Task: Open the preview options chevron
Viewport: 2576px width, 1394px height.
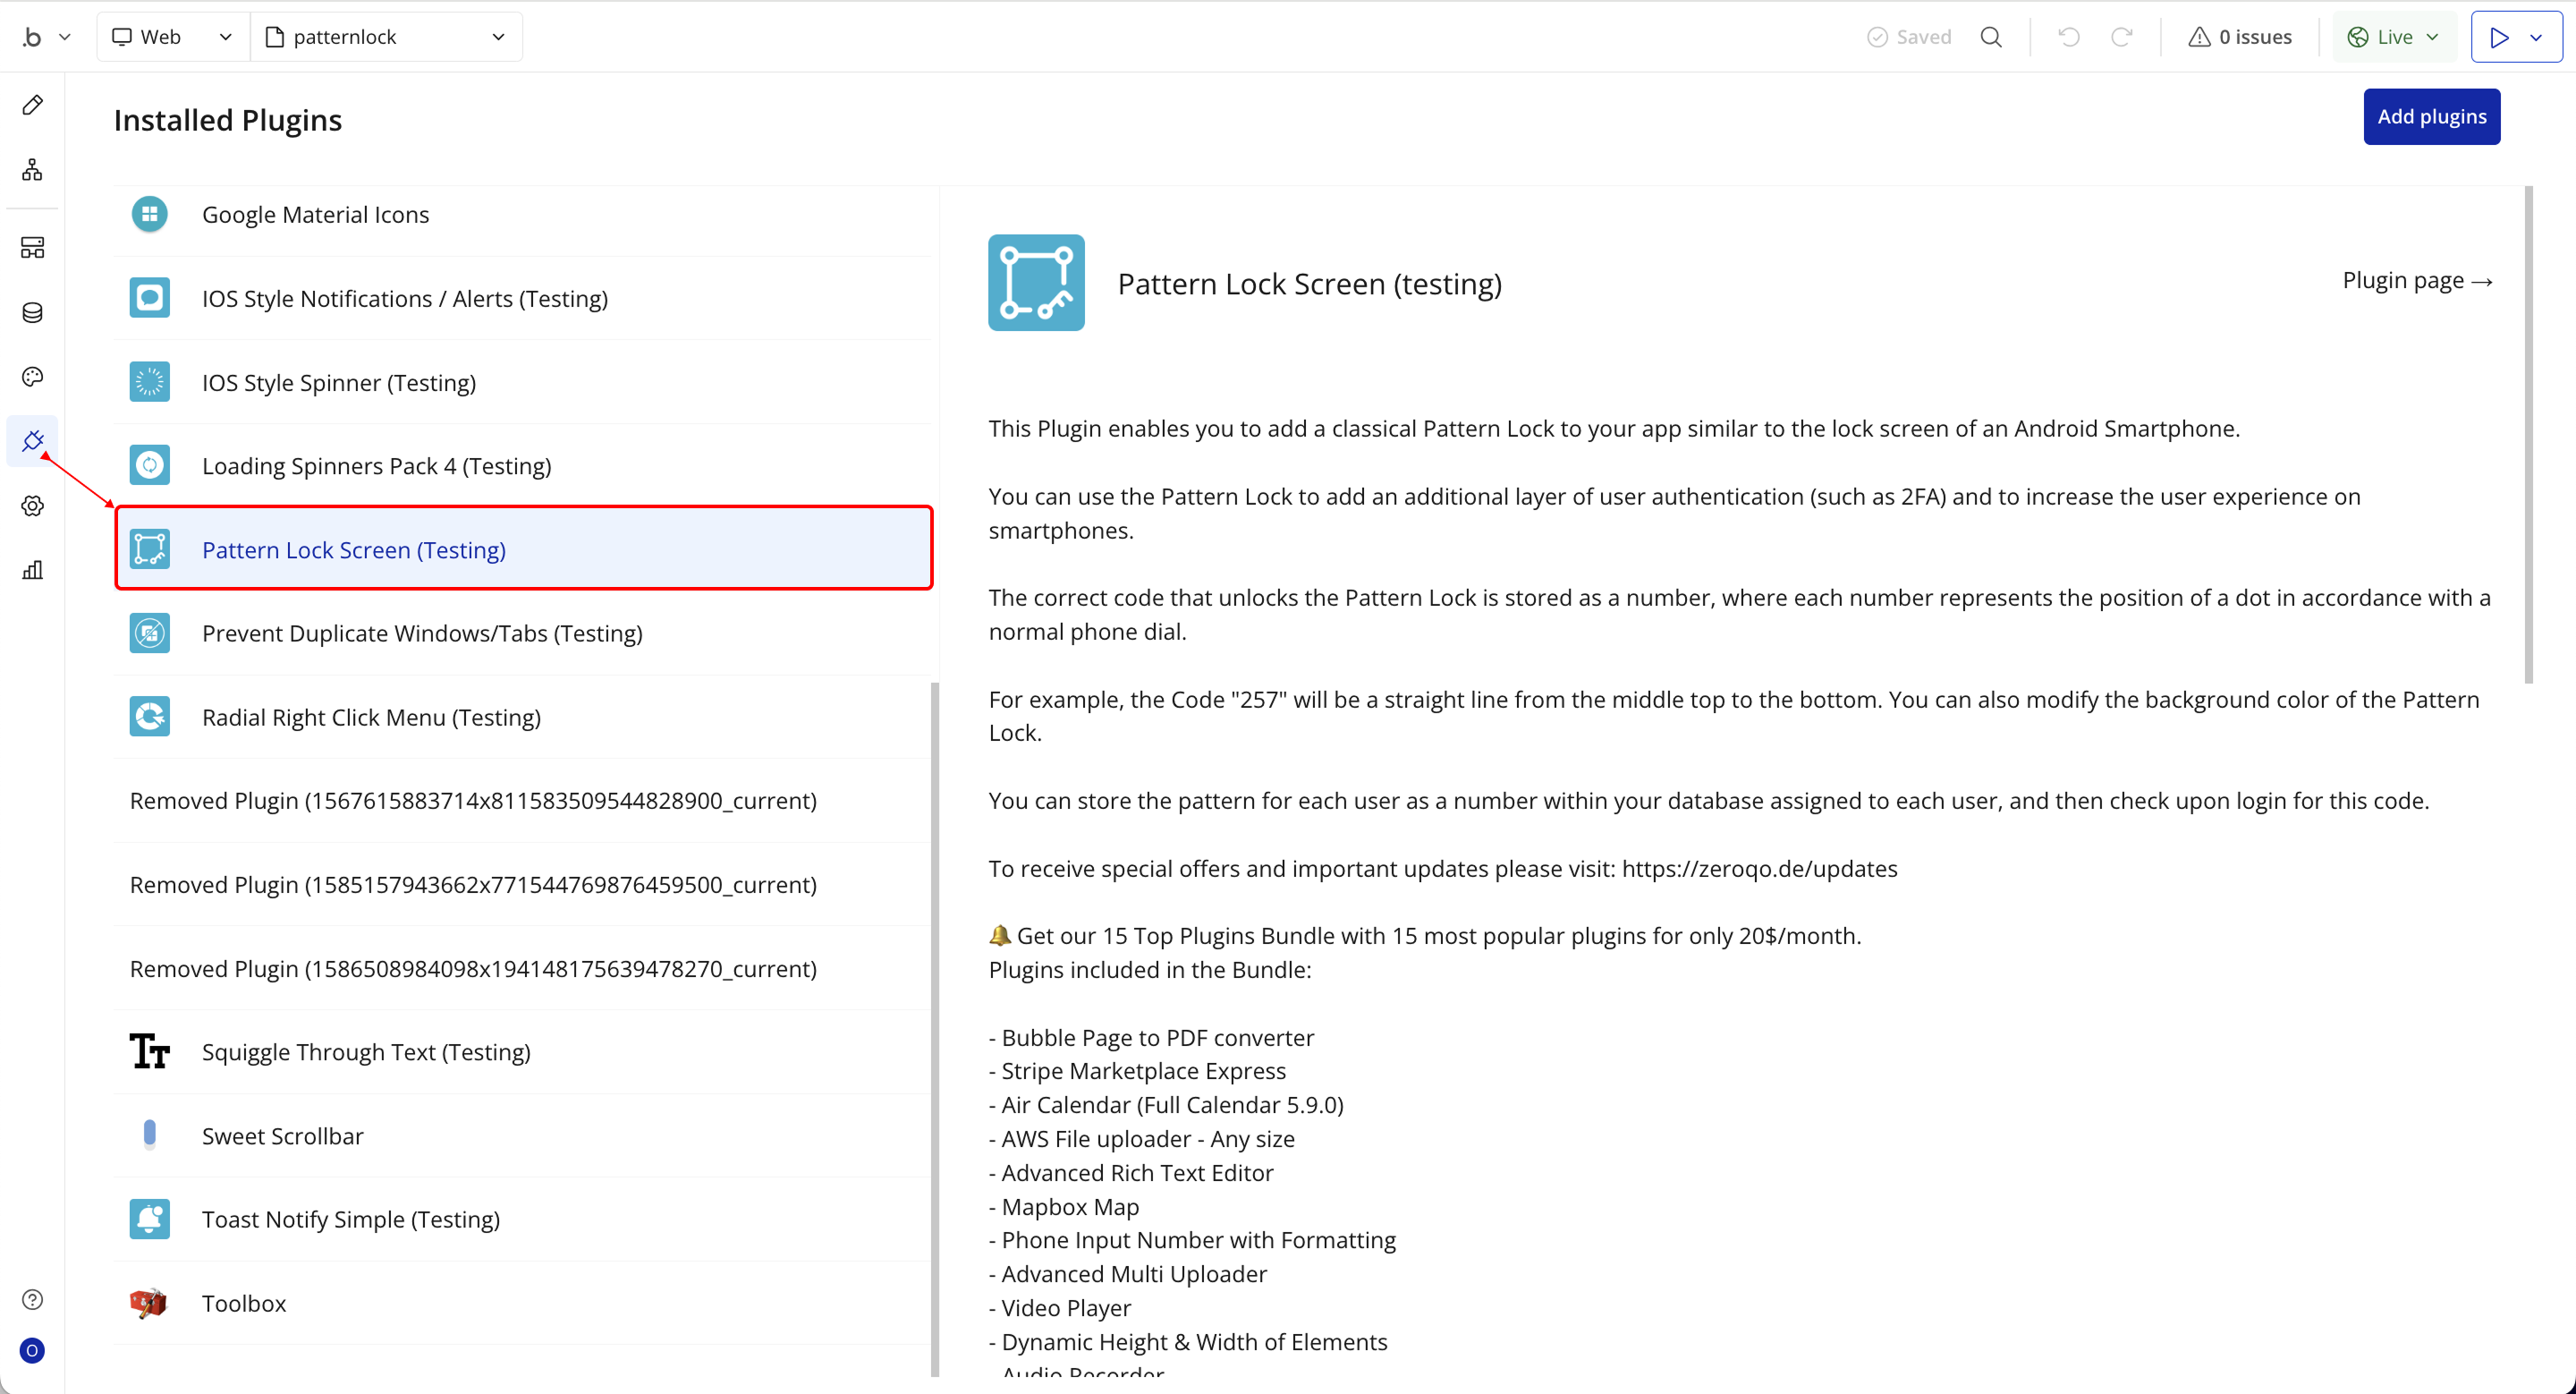Action: 2536,37
